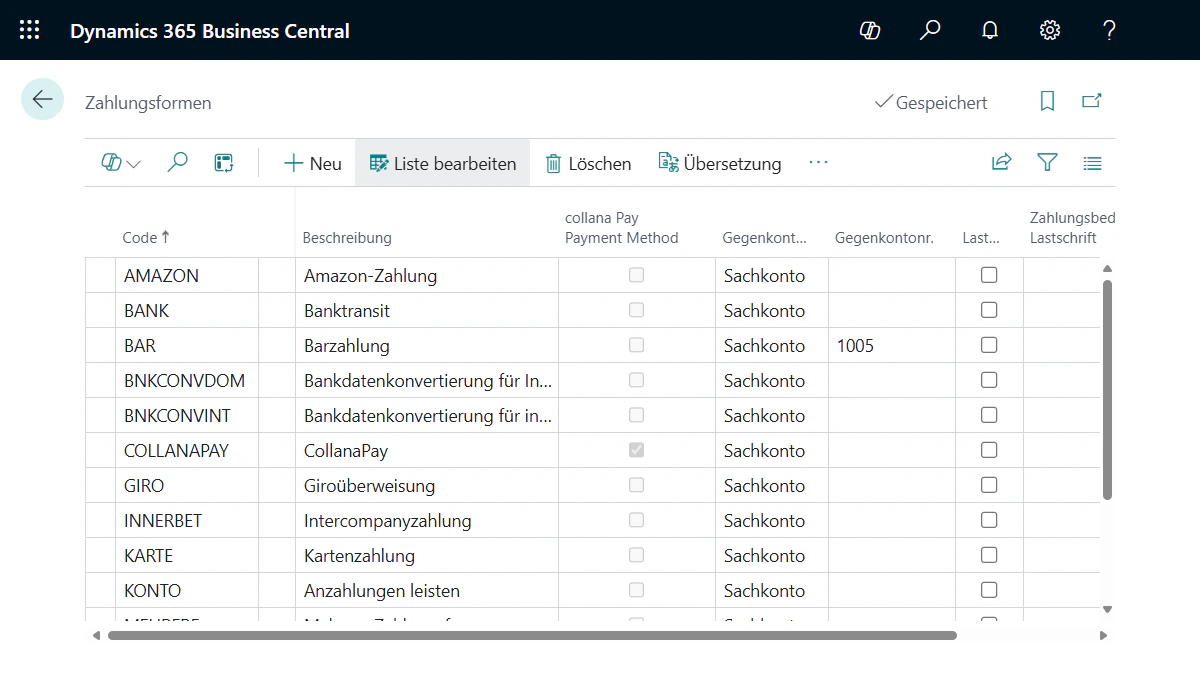Open the Lastschrift column header menu
The image size is (1200, 675).
coord(981,237)
